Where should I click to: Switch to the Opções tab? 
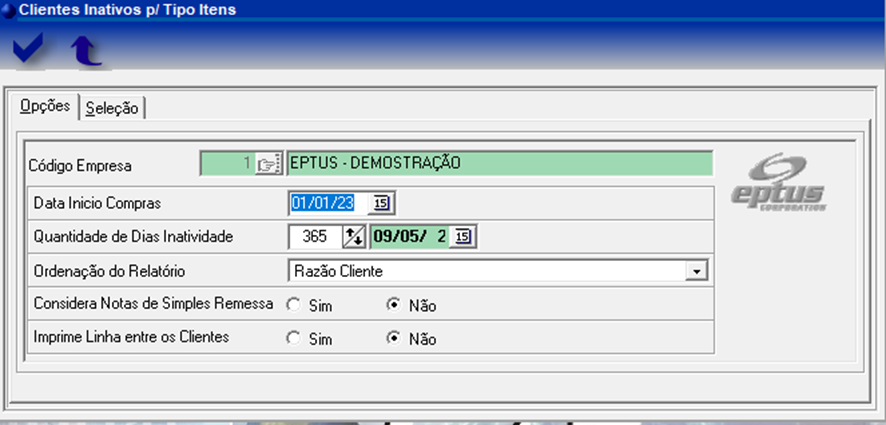[45, 107]
